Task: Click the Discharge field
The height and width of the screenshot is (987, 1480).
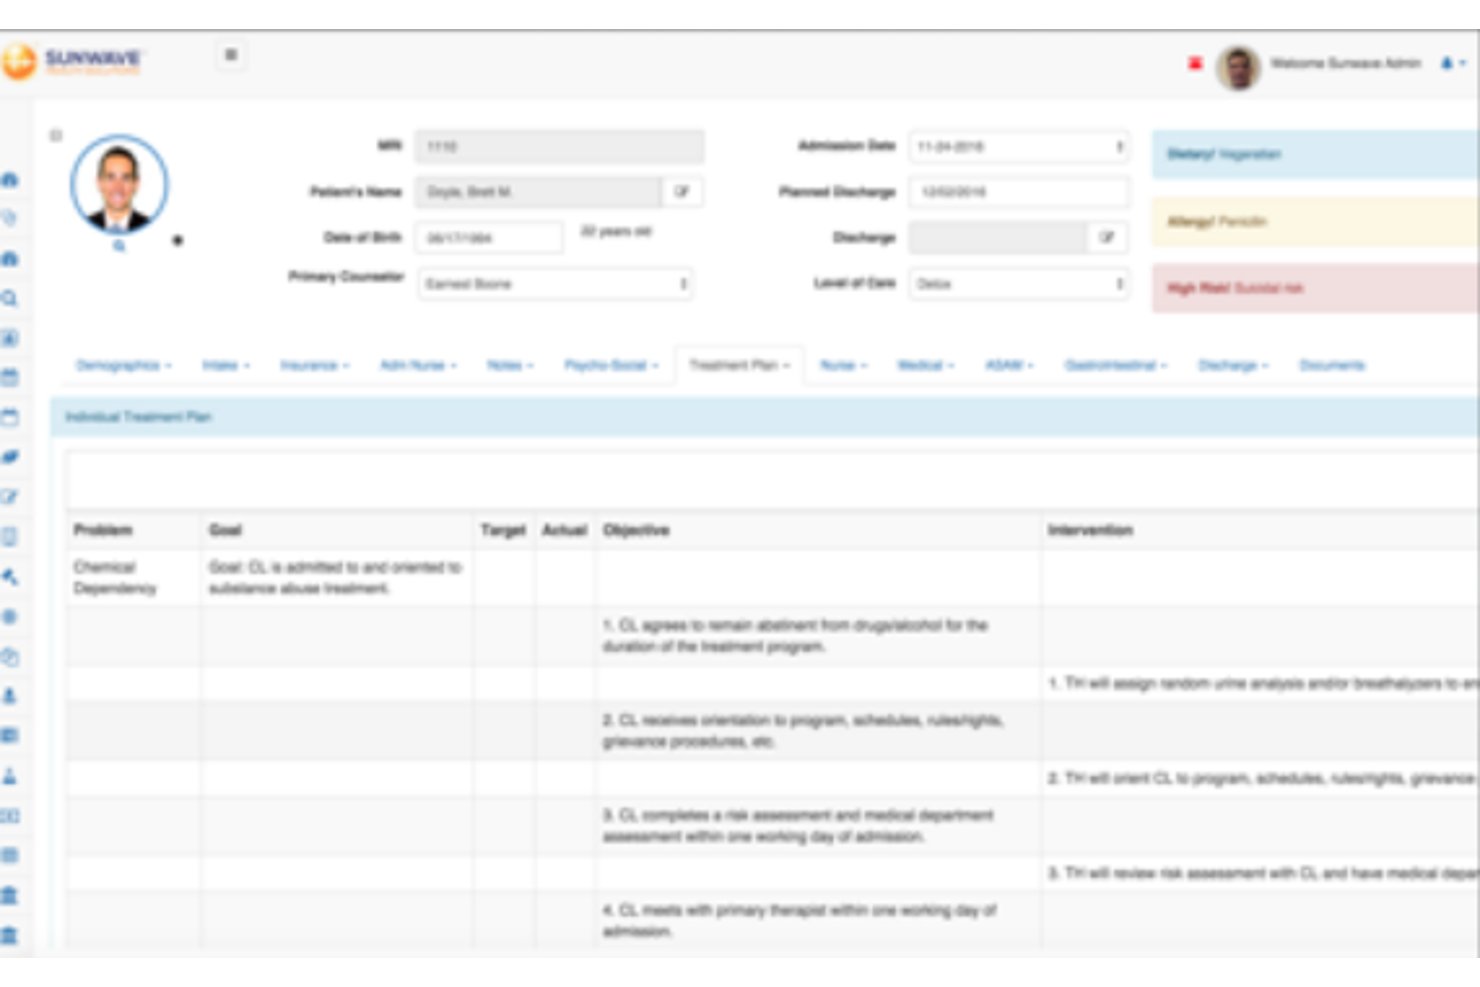Action: pos(998,237)
